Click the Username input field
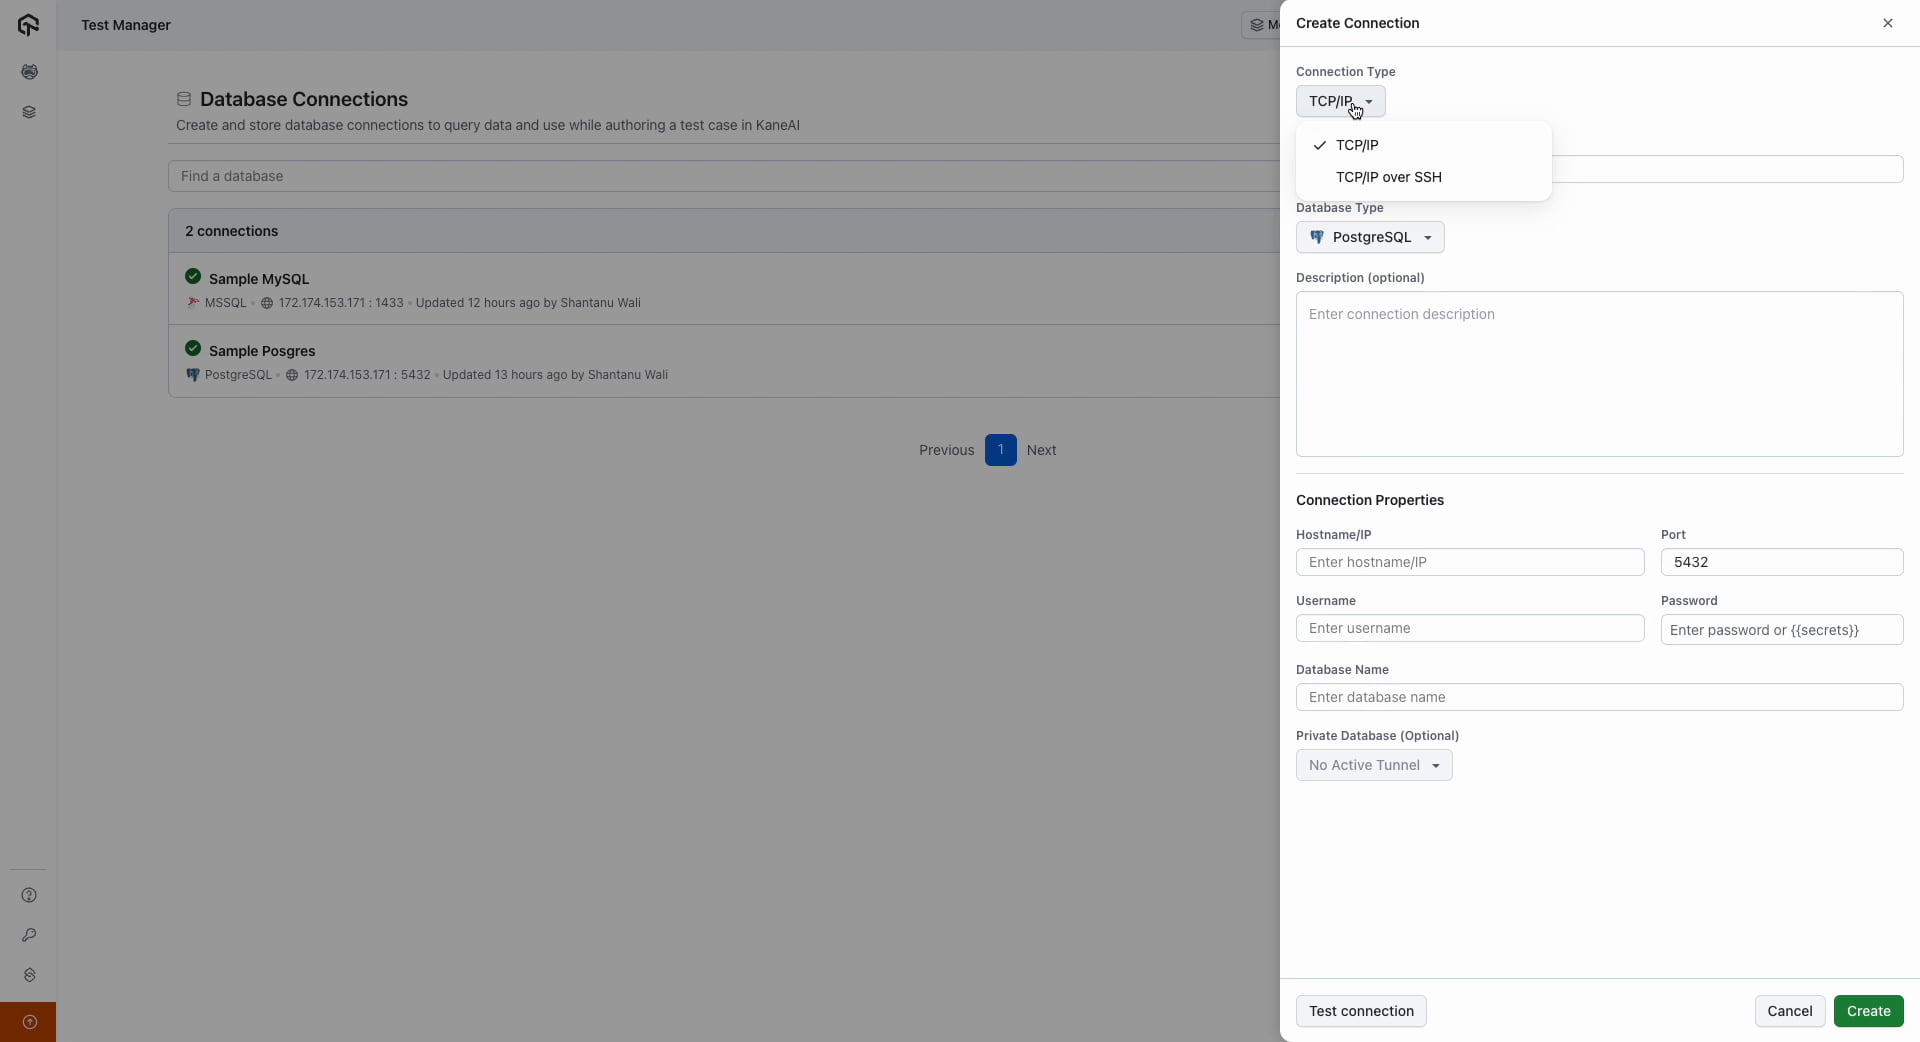 pos(1470,628)
